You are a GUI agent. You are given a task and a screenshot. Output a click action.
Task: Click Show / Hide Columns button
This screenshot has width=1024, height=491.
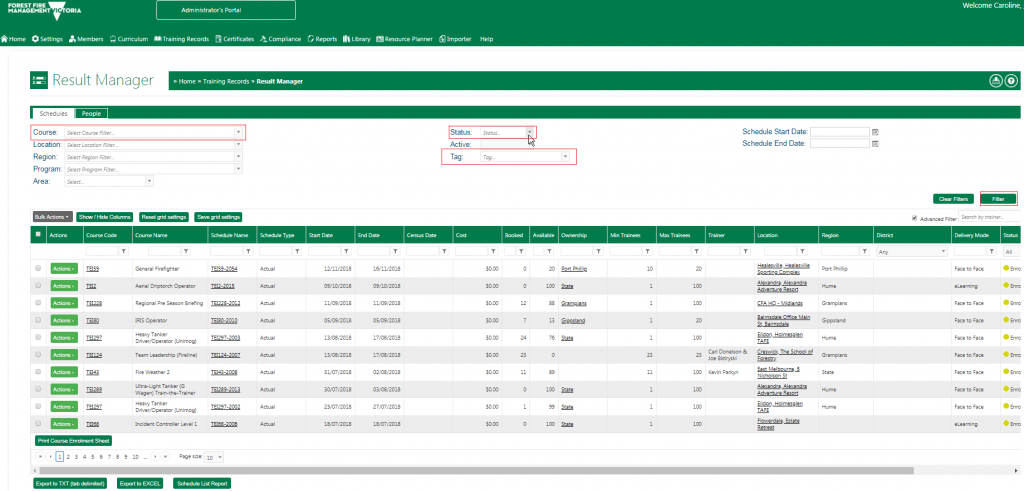(x=104, y=217)
